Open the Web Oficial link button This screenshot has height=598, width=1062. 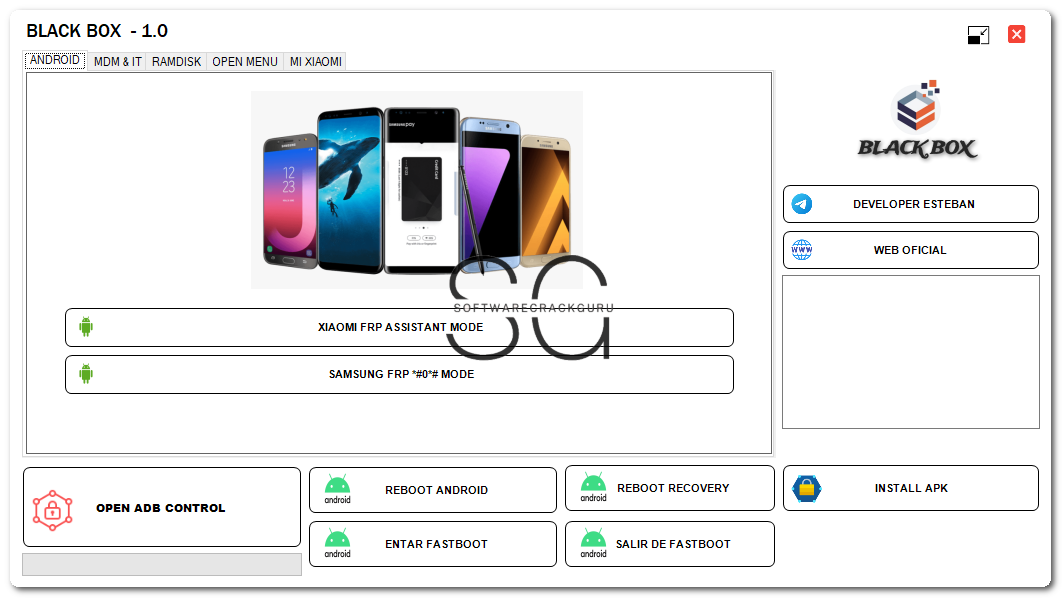coord(910,250)
